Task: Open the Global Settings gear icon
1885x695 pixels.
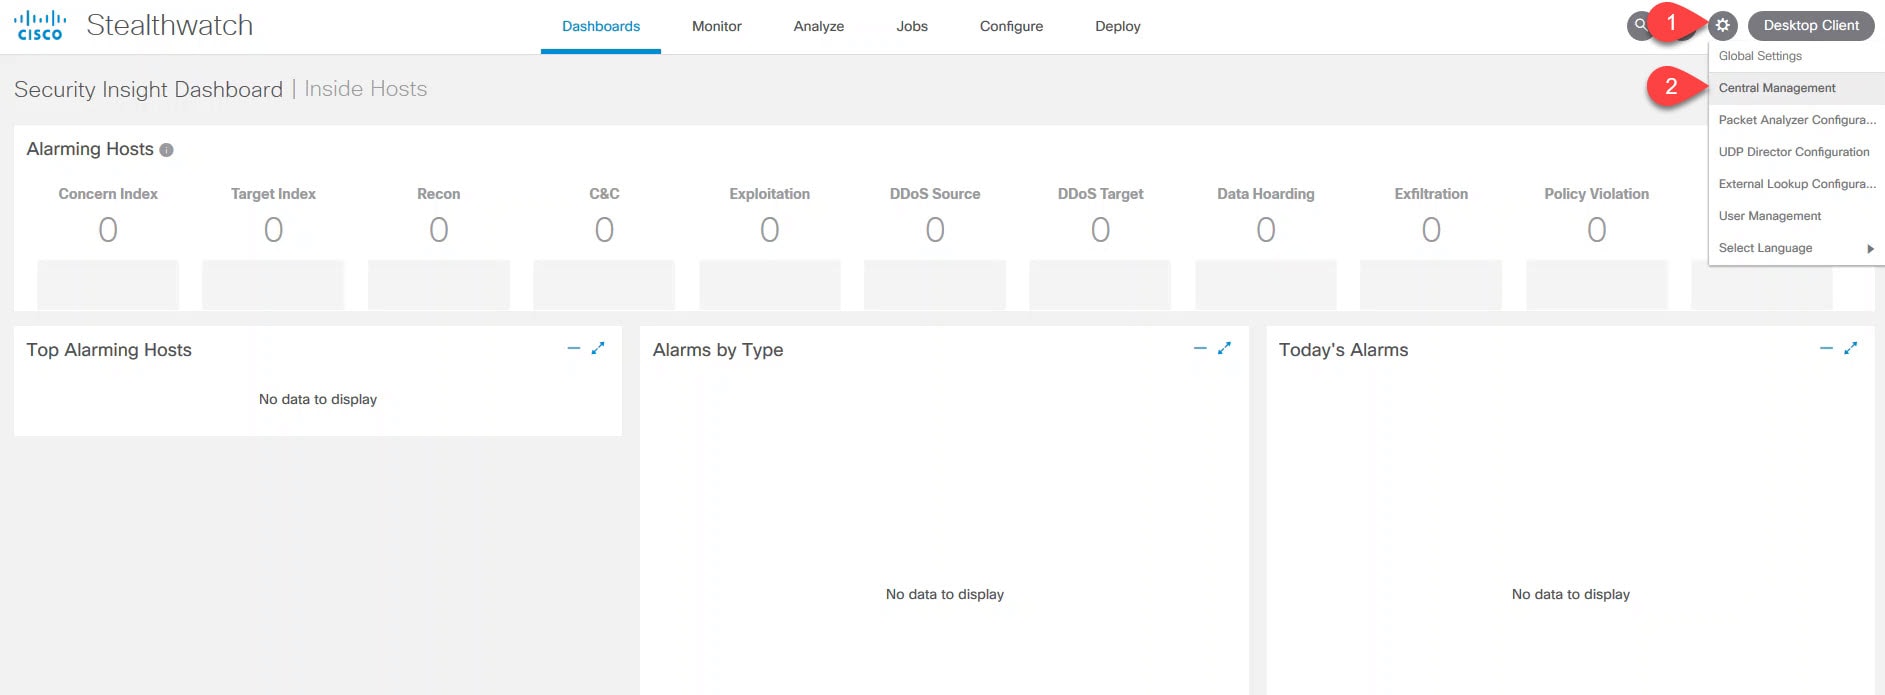Action: click(1722, 26)
